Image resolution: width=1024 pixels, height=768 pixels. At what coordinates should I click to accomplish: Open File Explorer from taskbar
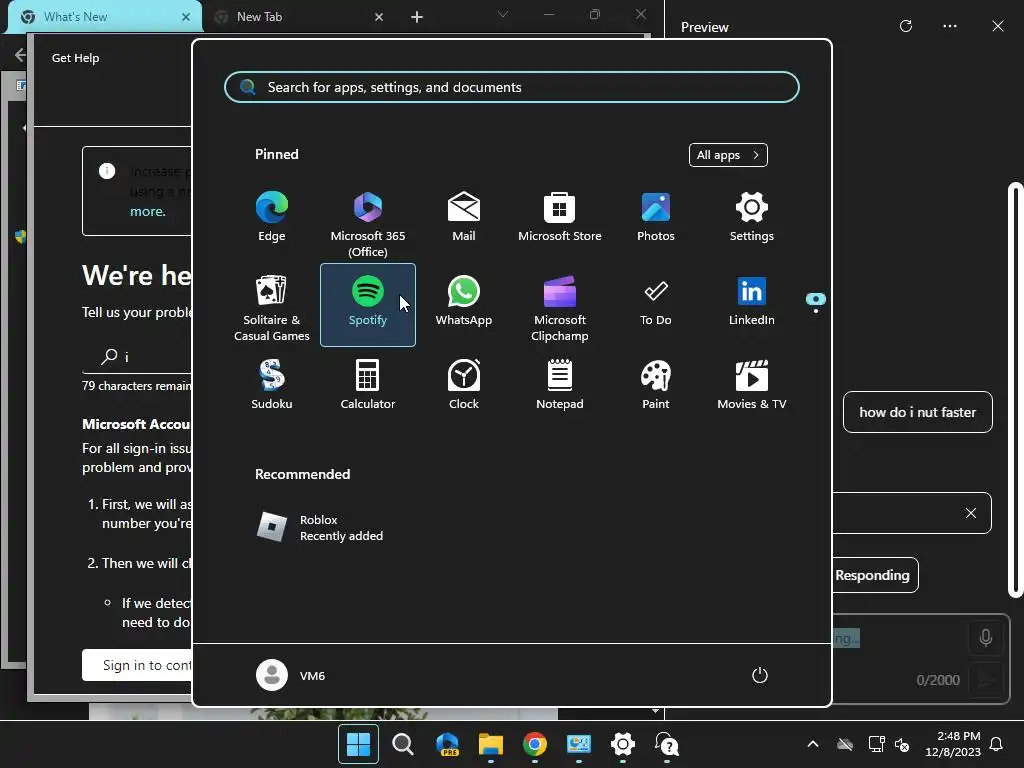click(x=490, y=744)
